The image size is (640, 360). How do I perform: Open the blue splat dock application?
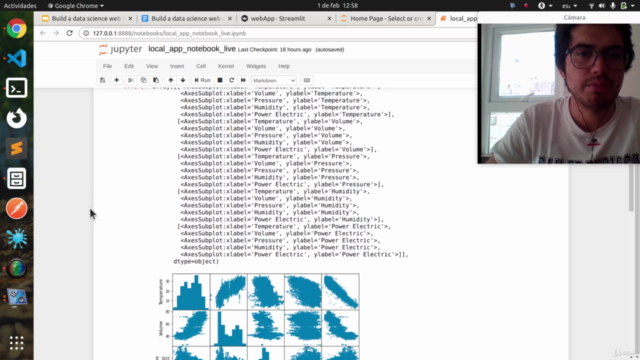pos(16,238)
